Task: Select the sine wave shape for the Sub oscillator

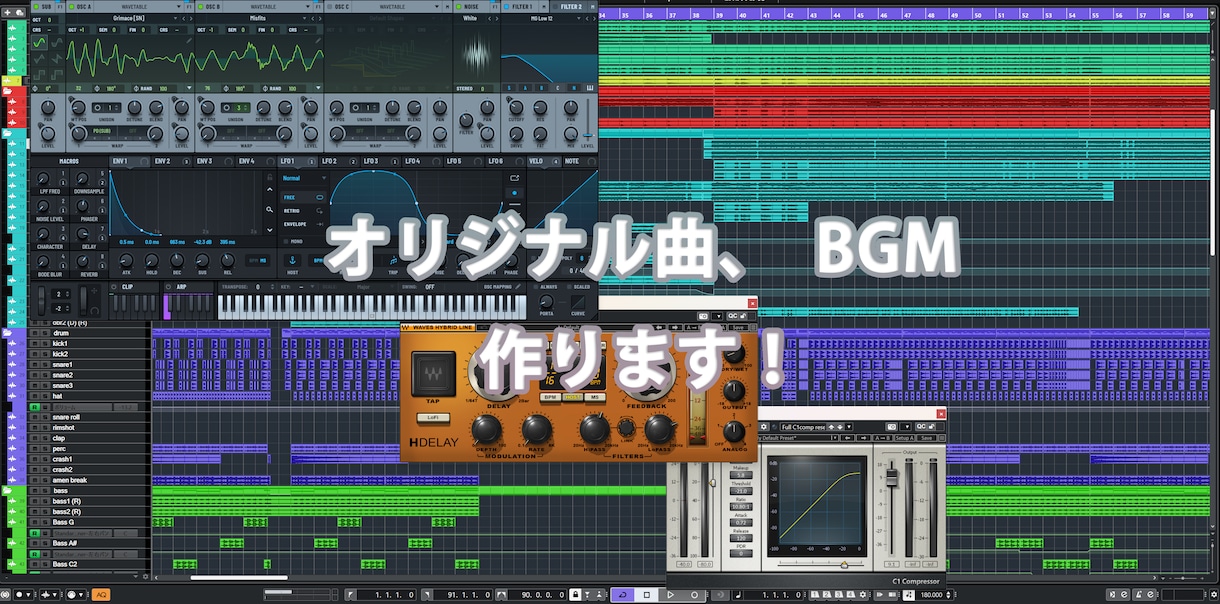Action: coord(39,42)
